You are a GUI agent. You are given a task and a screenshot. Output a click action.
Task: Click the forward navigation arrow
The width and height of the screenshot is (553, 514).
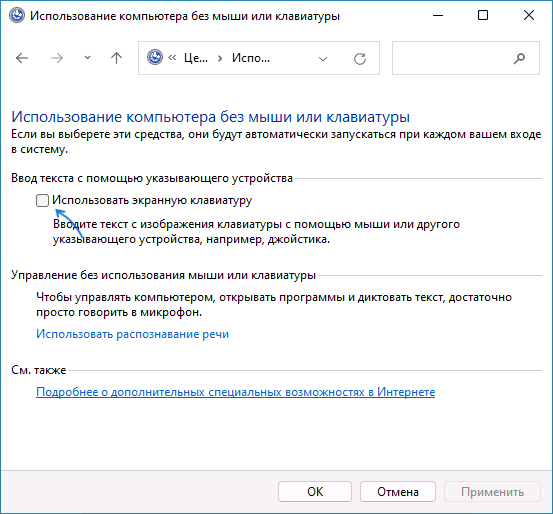57,58
